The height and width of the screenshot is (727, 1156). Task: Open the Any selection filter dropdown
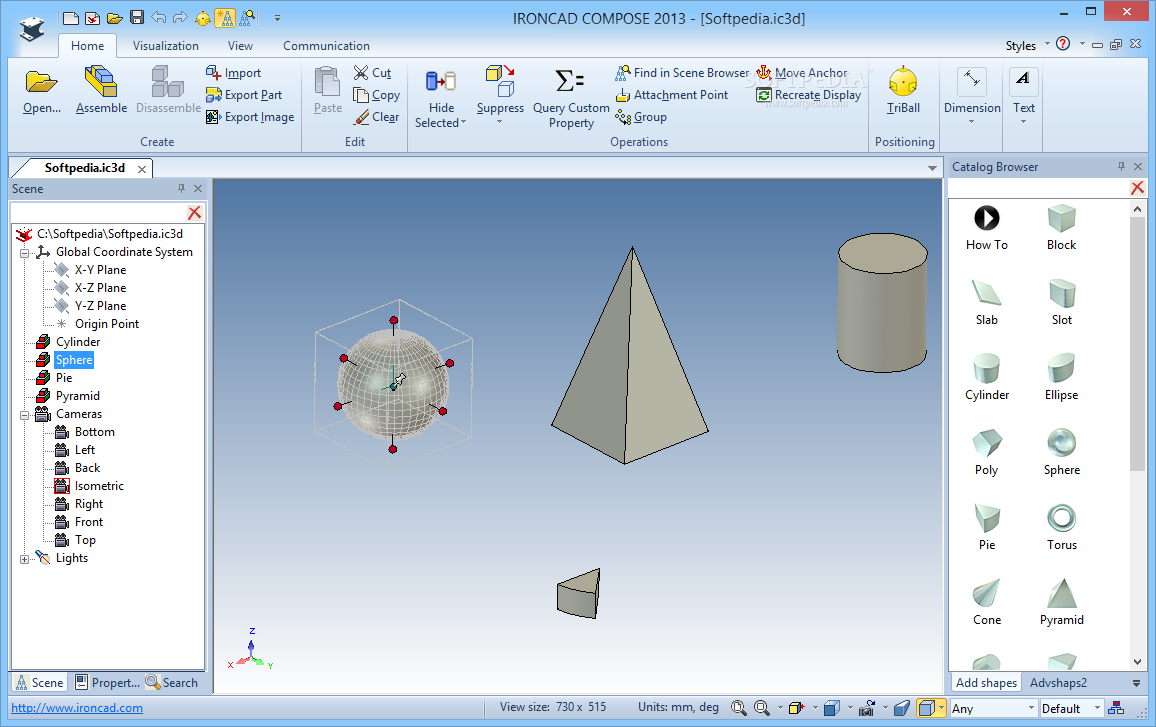point(1031,709)
